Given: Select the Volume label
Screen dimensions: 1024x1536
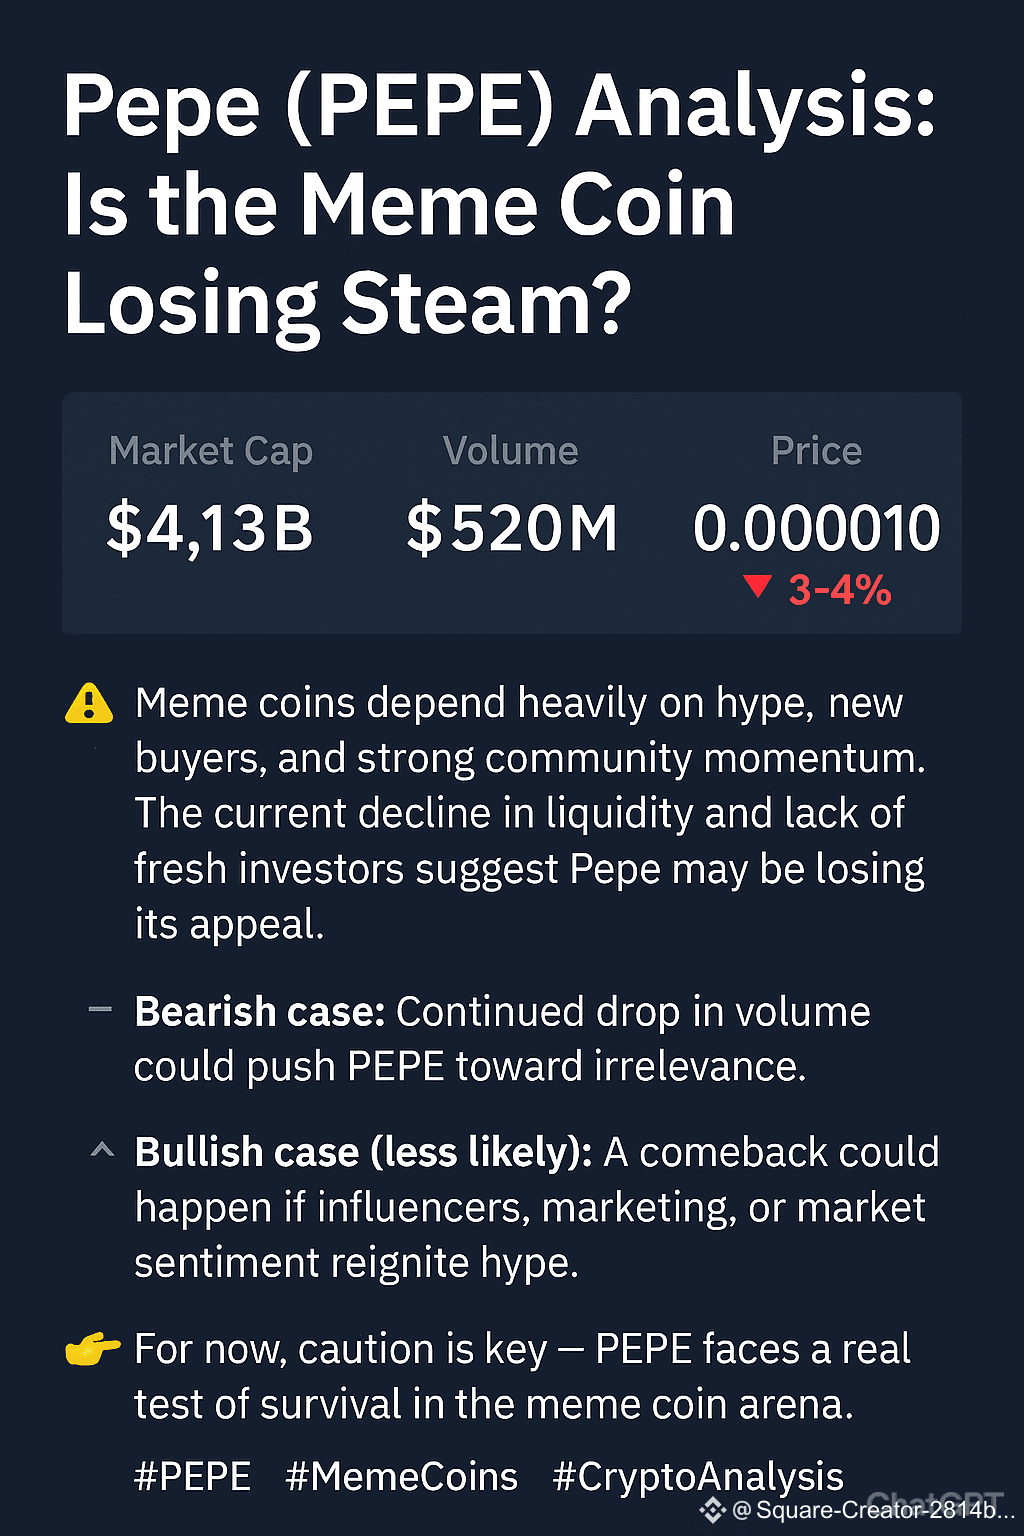Looking at the screenshot, I should tap(511, 451).
